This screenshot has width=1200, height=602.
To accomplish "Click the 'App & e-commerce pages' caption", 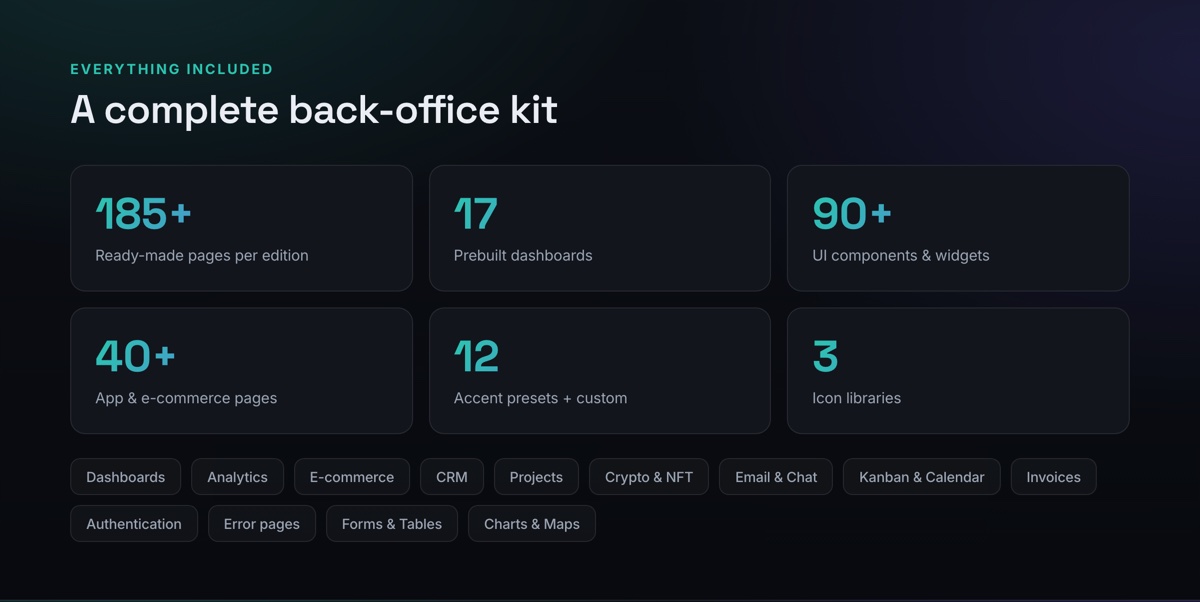I will click(186, 398).
